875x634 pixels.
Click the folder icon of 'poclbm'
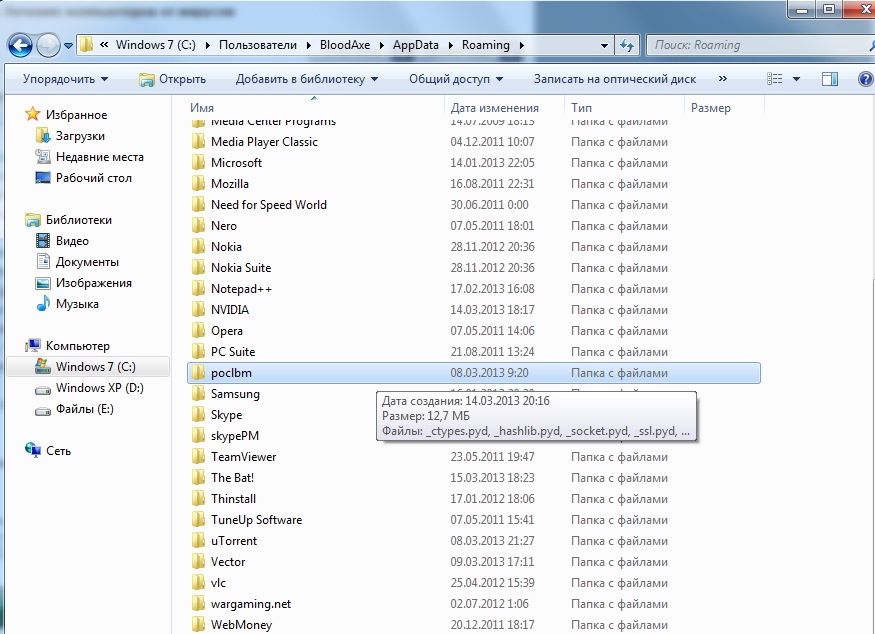pos(198,373)
